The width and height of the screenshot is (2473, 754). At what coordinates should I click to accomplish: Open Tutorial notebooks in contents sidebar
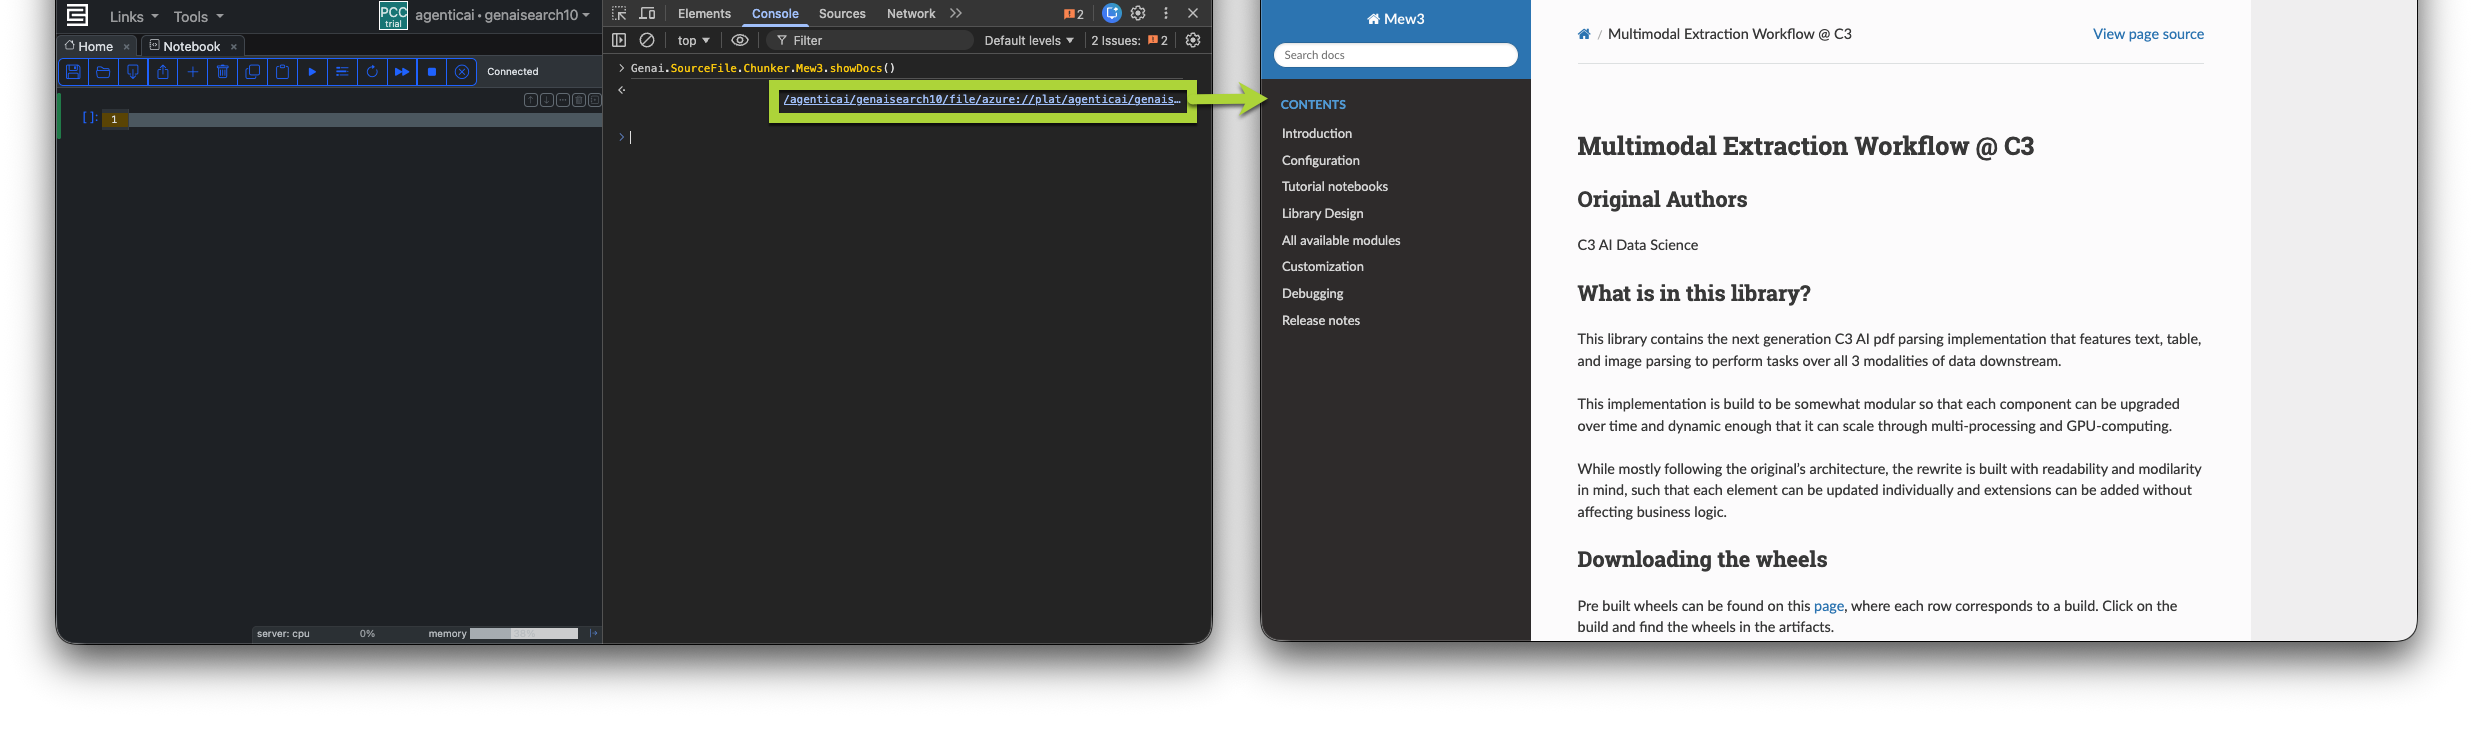tap(1334, 187)
